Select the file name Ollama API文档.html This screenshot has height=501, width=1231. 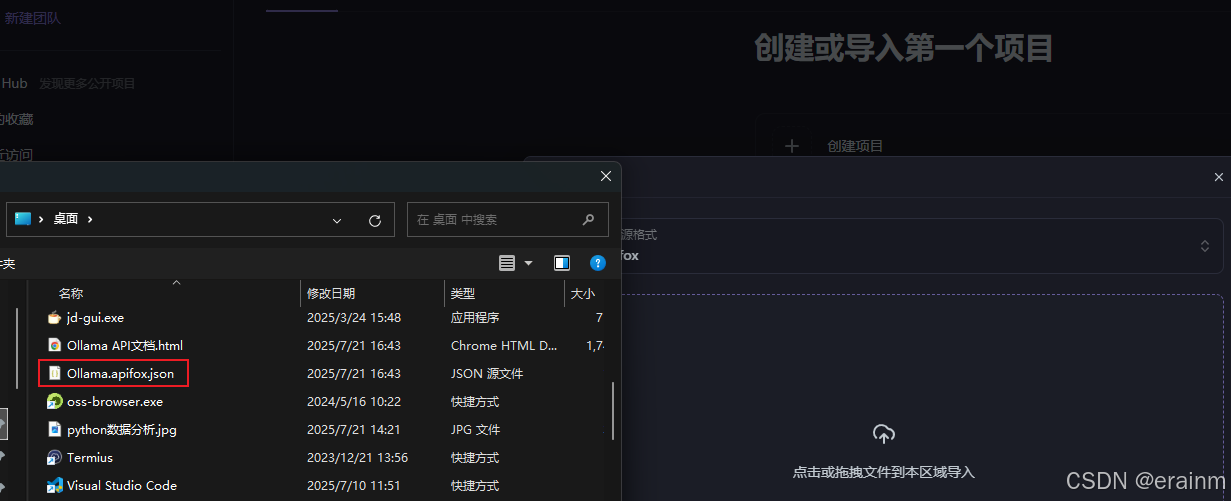[125, 345]
